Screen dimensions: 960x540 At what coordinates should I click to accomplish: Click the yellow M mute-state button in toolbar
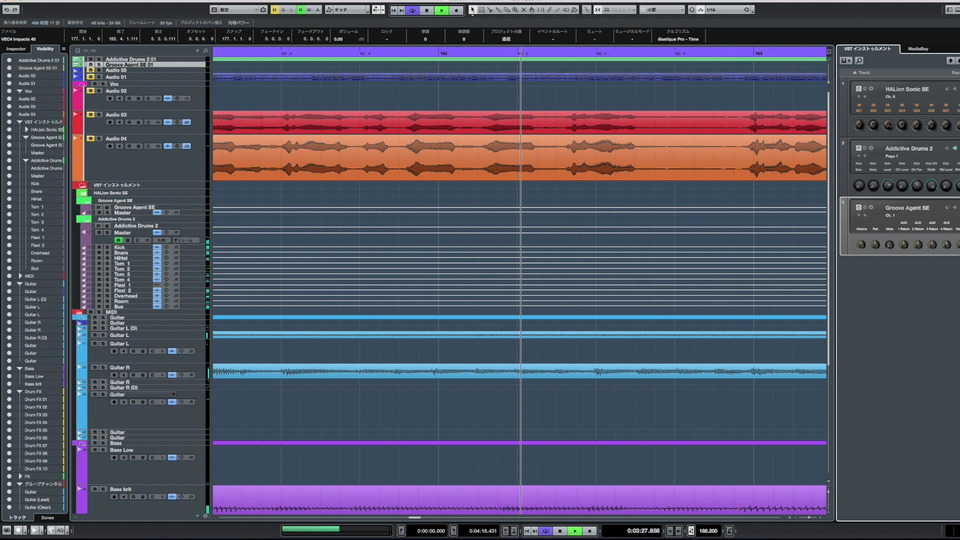click(275, 10)
